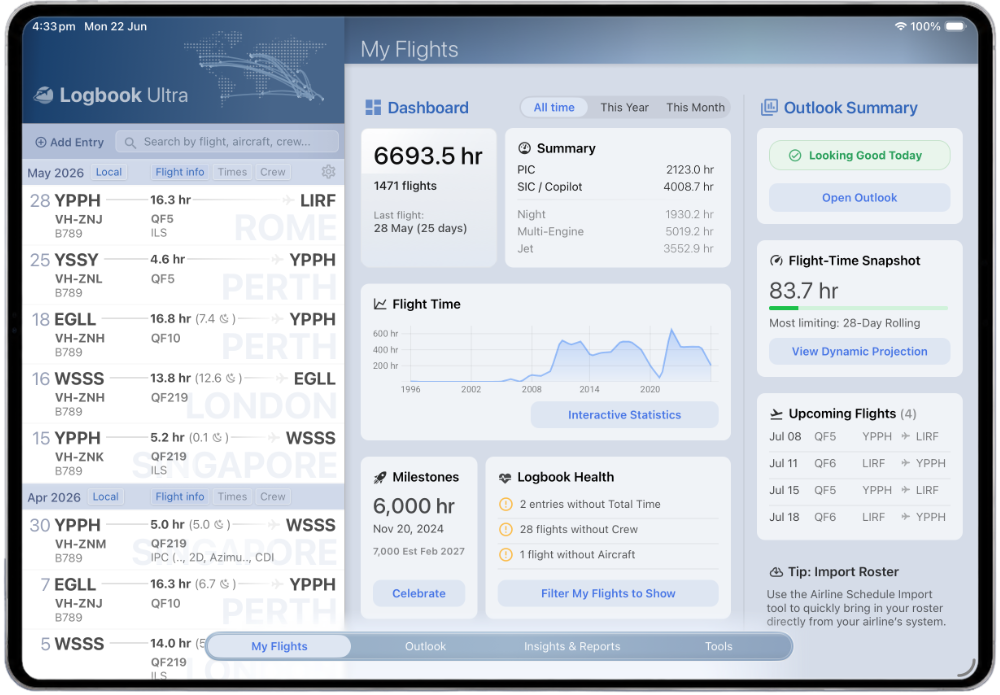This screenshot has height=695, width=1000.
Task: Select the This Month filter
Action: [695, 107]
